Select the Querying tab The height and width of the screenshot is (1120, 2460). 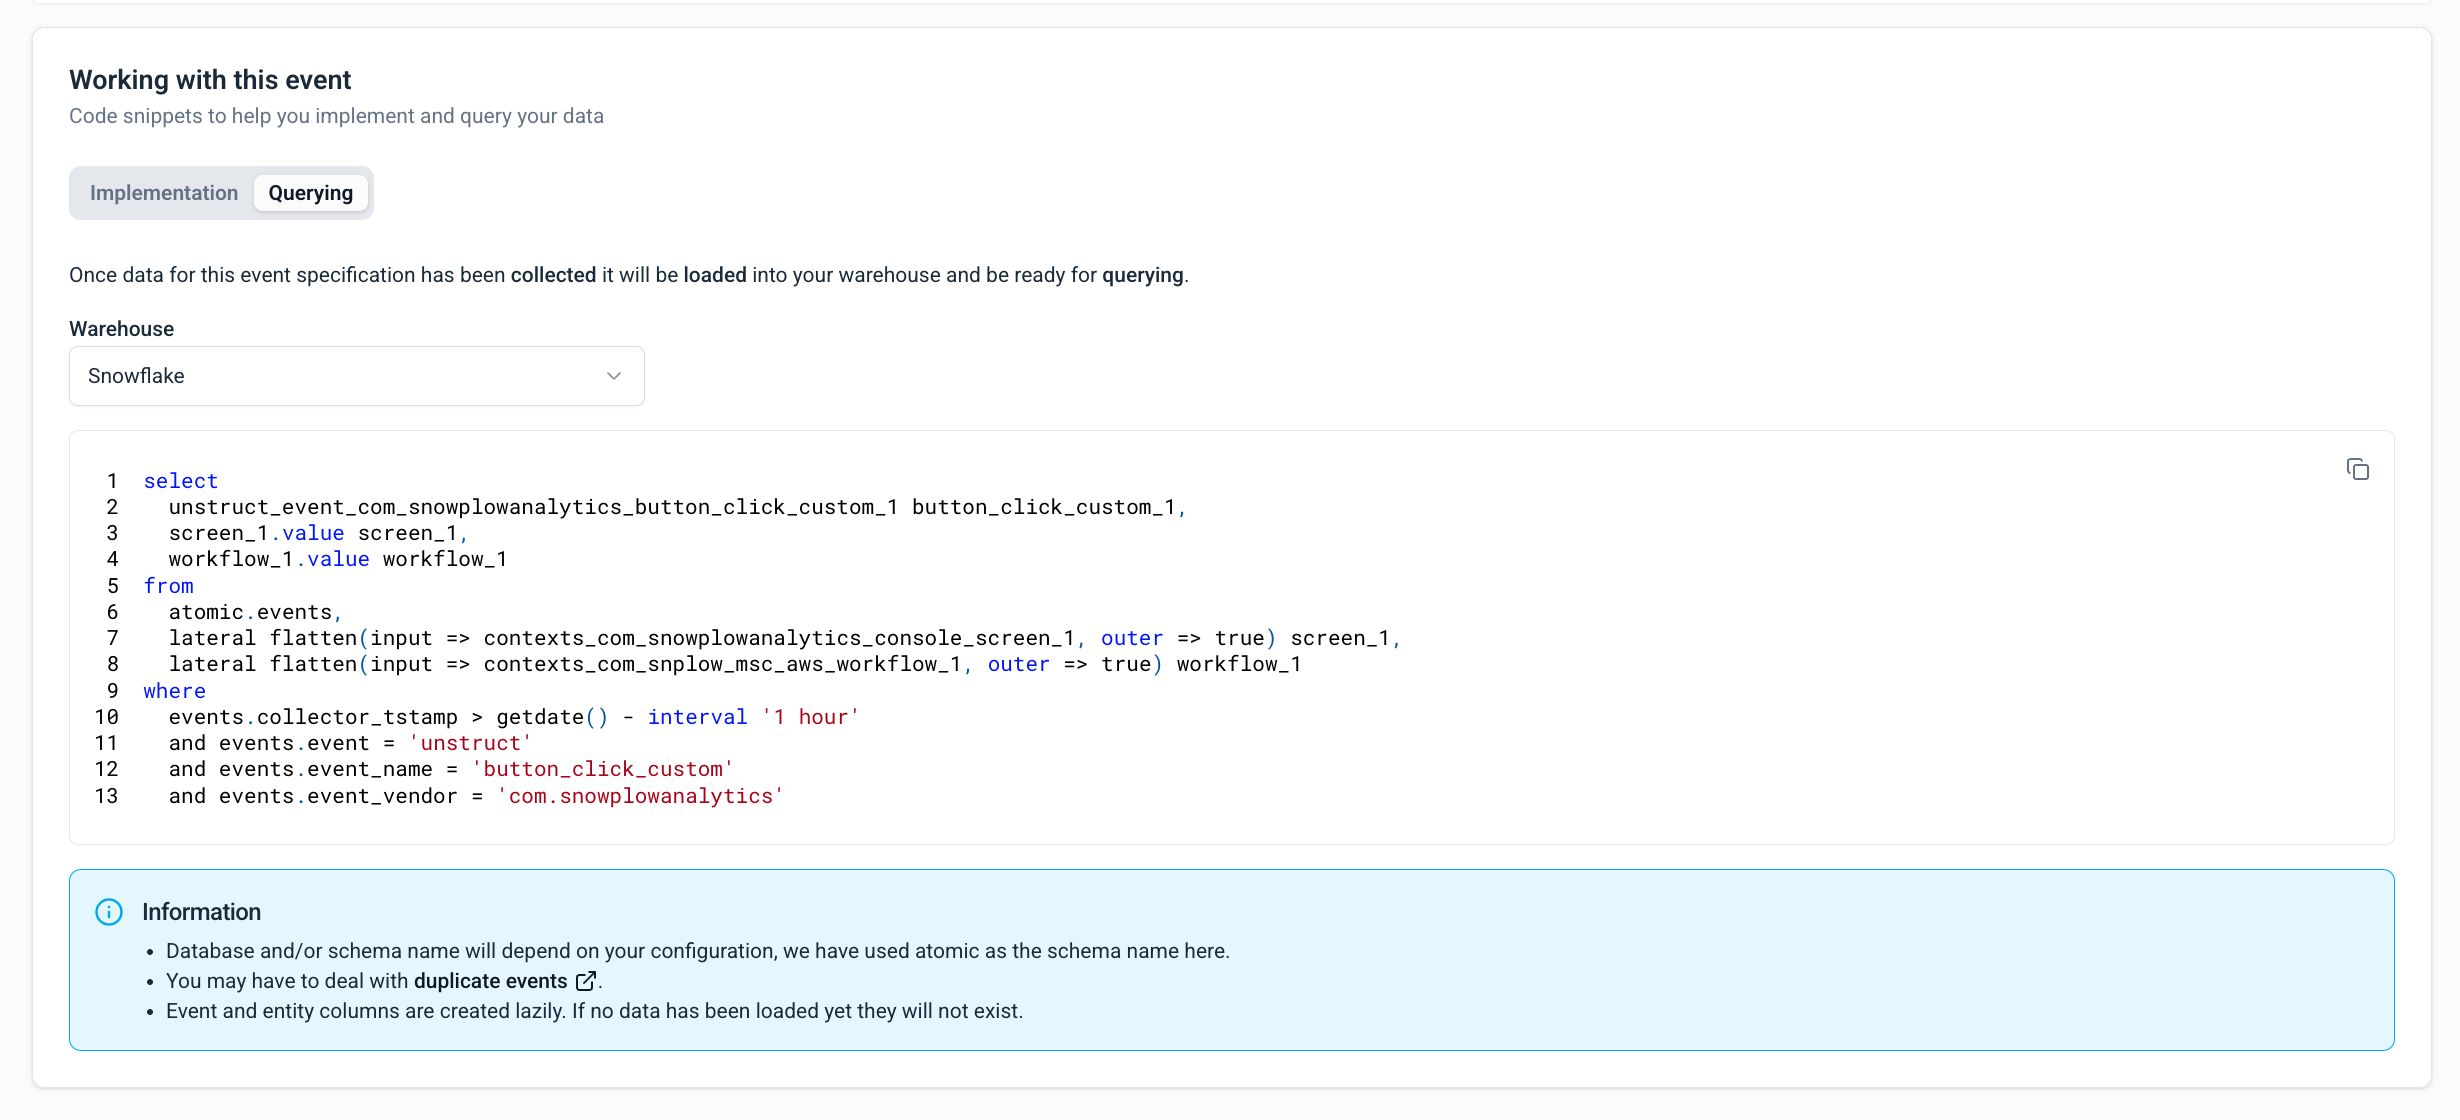coord(310,192)
